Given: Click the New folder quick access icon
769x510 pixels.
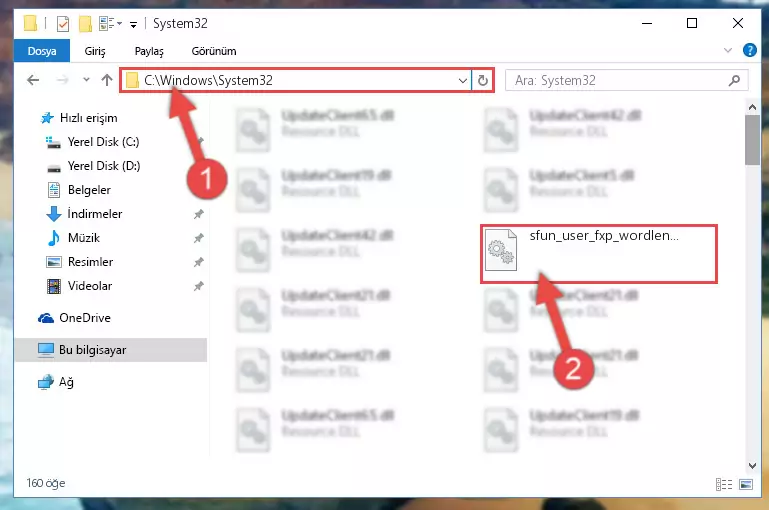Looking at the screenshot, I should point(85,24).
